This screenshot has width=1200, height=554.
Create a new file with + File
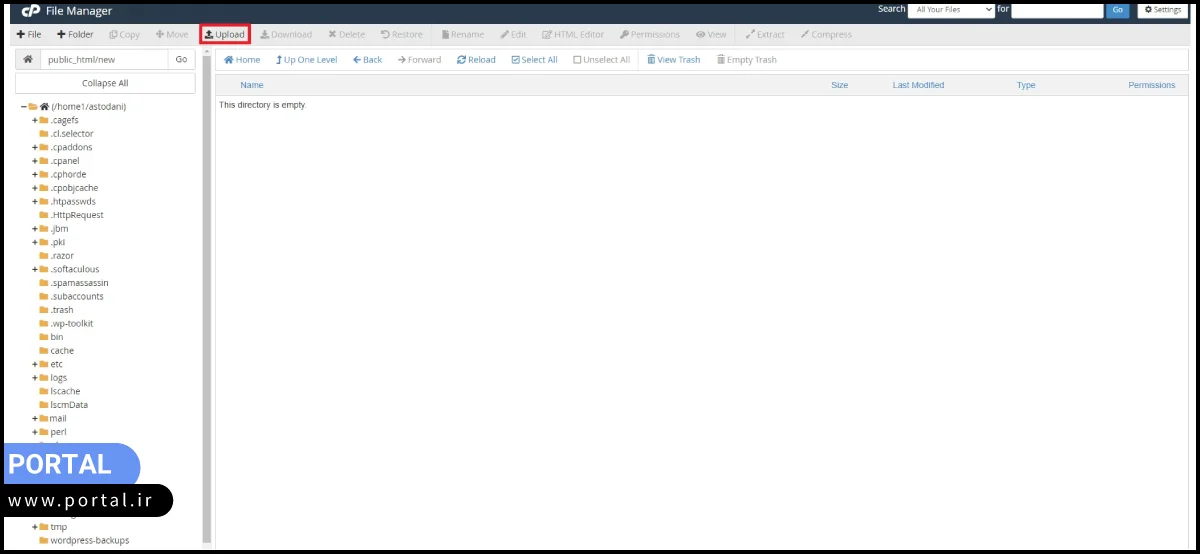tap(29, 34)
